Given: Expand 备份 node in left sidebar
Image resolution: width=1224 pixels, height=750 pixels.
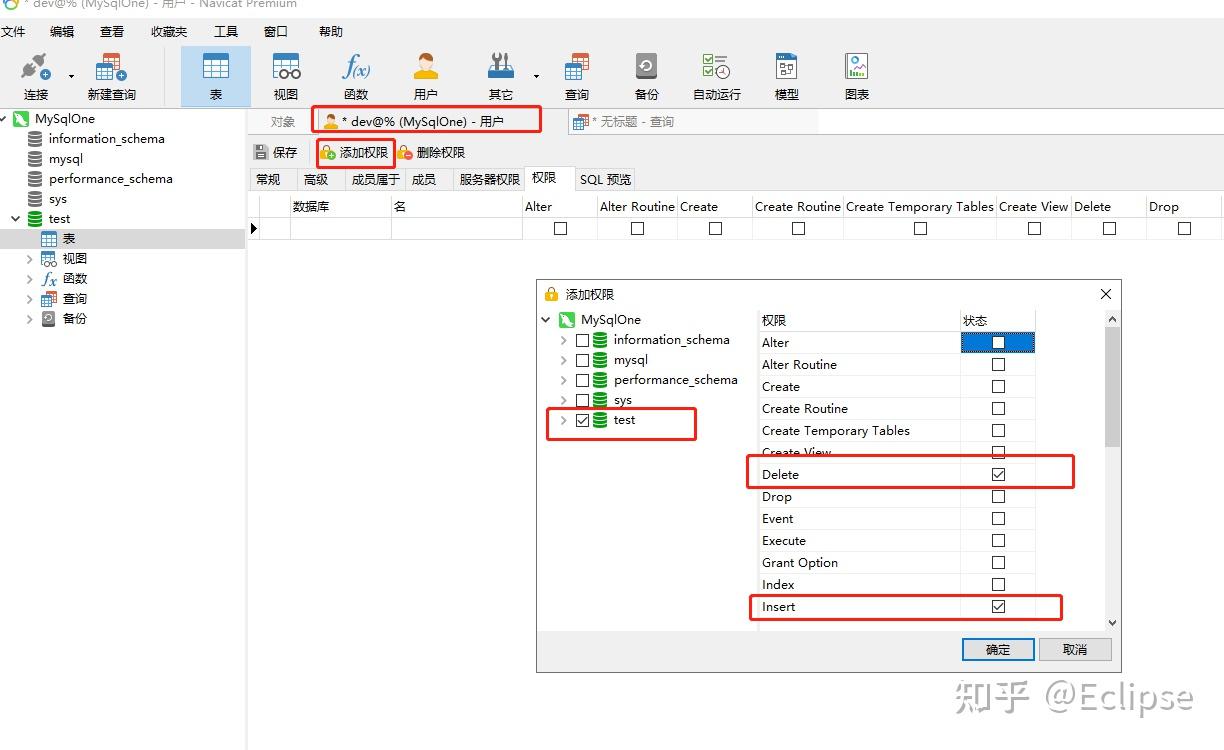Looking at the screenshot, I should pyautogui.click(x=30, y=319).
